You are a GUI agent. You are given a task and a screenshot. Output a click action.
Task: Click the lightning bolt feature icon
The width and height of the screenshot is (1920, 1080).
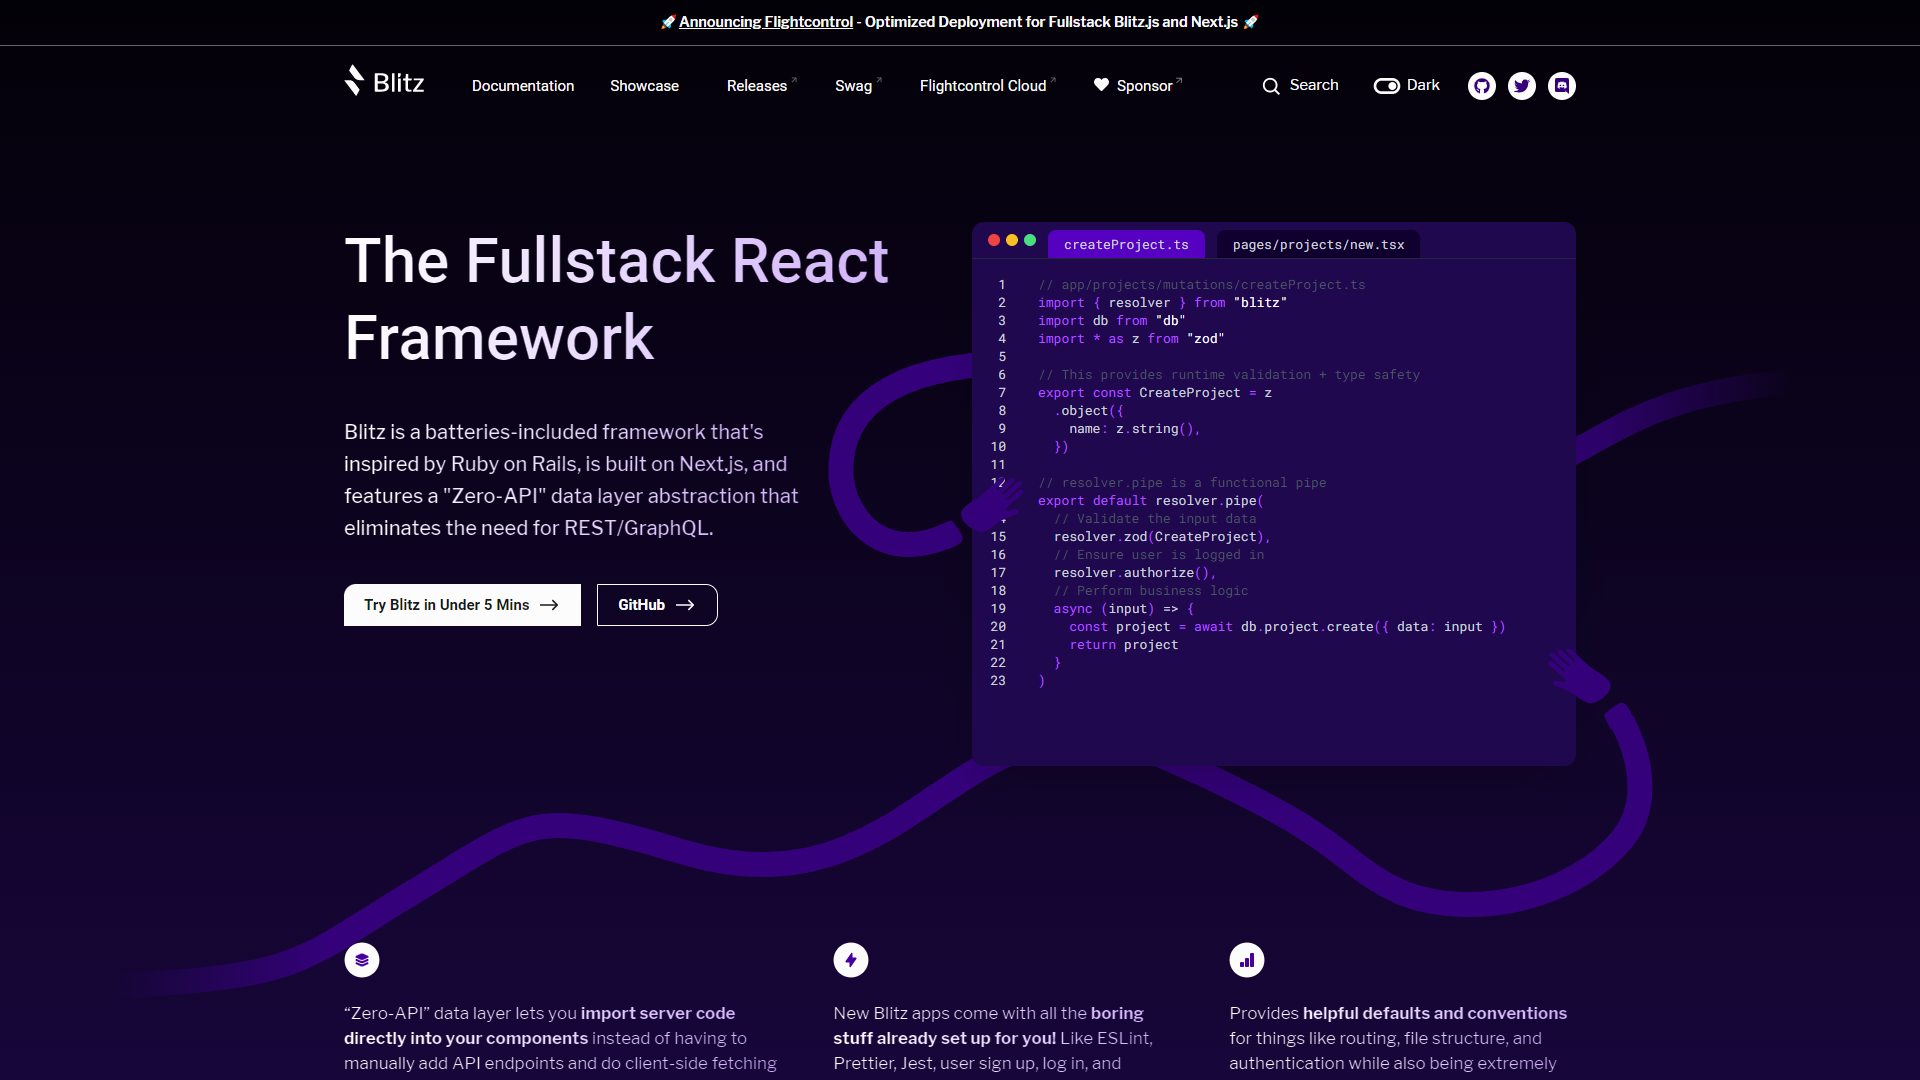coord(851,960)
